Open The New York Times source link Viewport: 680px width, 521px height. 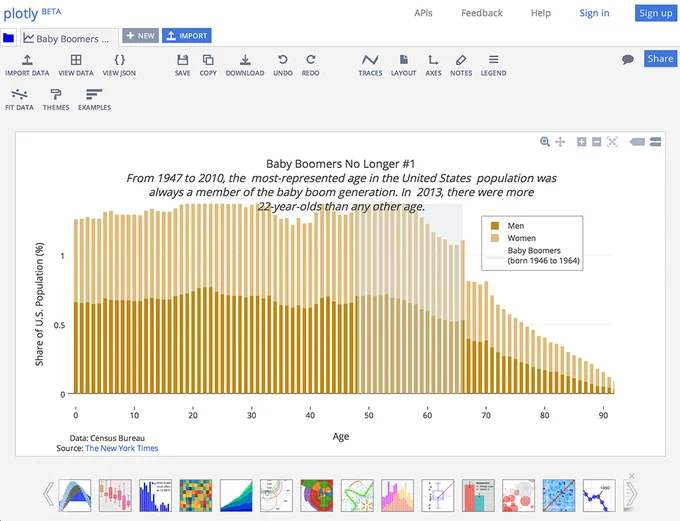(x=121, y=448)
